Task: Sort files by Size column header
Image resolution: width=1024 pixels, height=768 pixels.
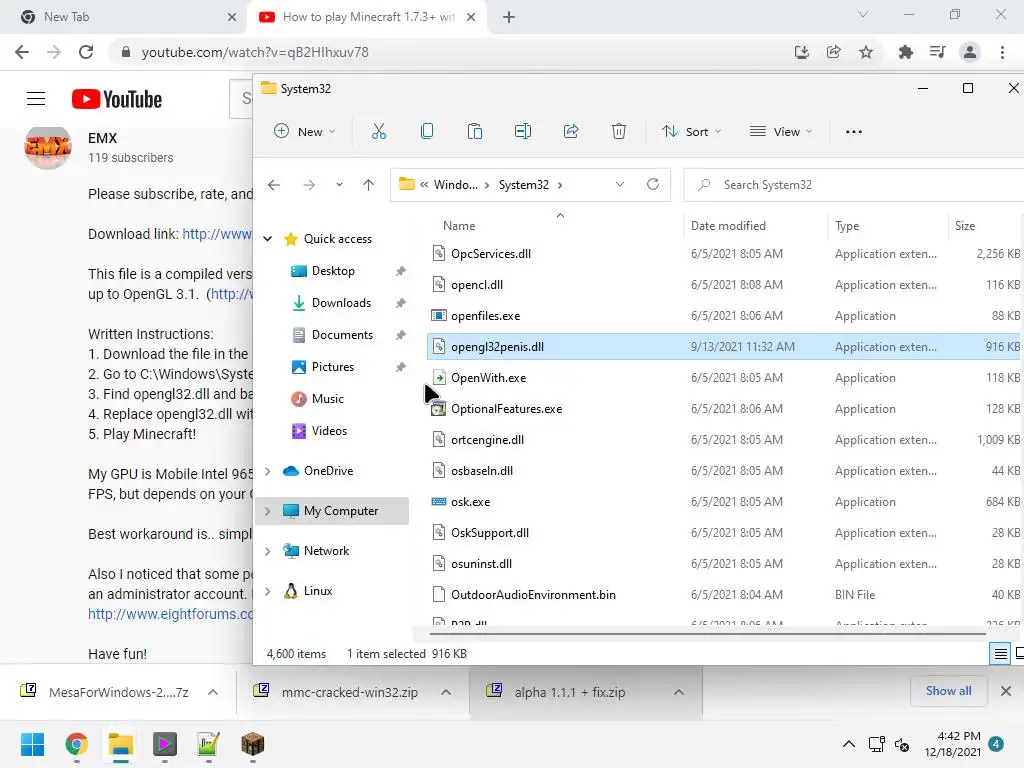Action: (965, 225)
